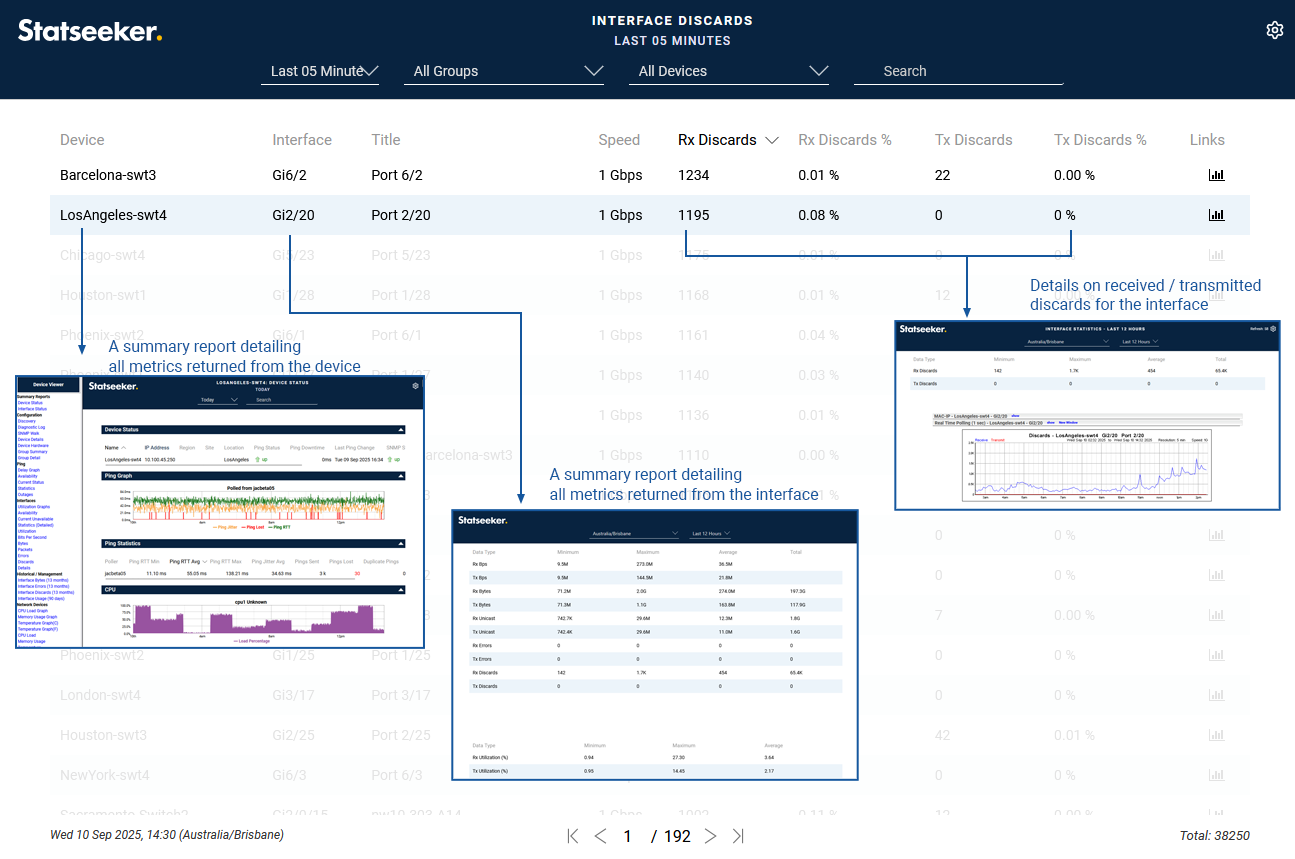Open the All Devices dropdown
Viewport: 1295px width, 859px height.
(733, 71)
